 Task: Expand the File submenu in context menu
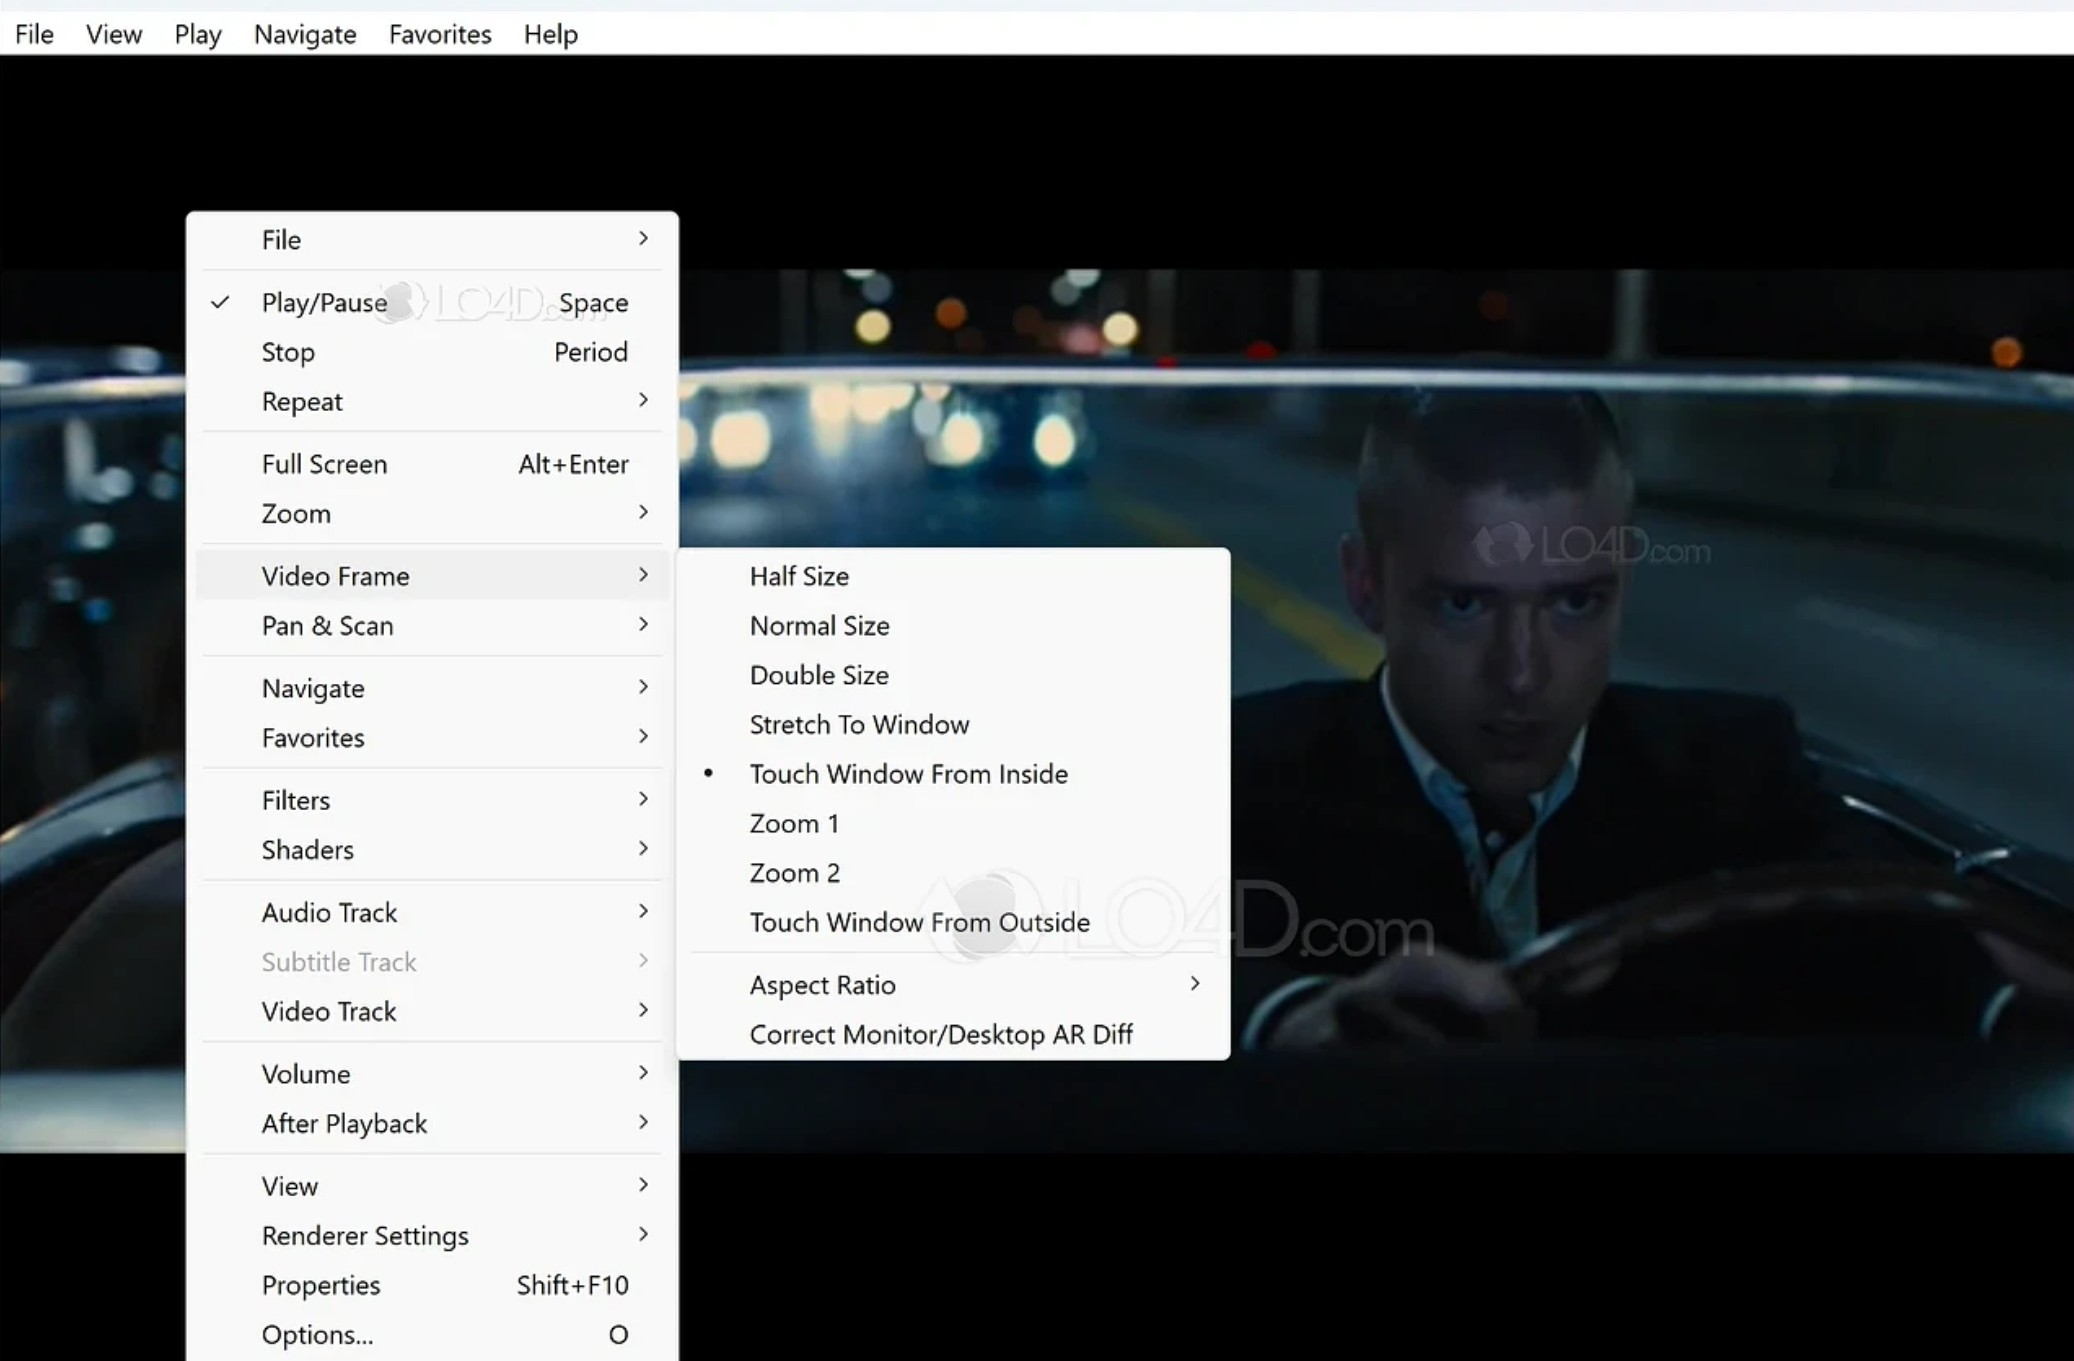tap(432, 240)
